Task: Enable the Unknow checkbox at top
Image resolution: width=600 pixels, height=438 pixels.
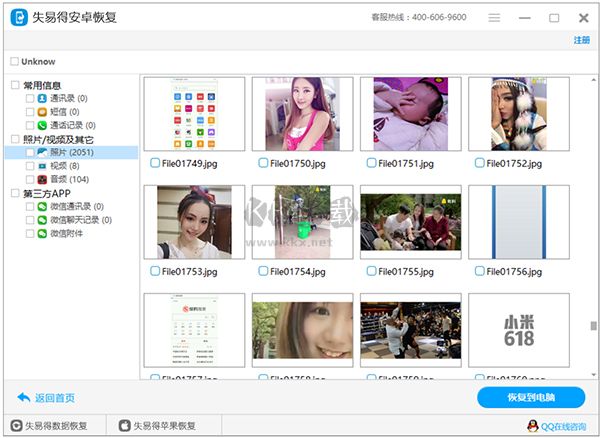Action: [13, 62]
